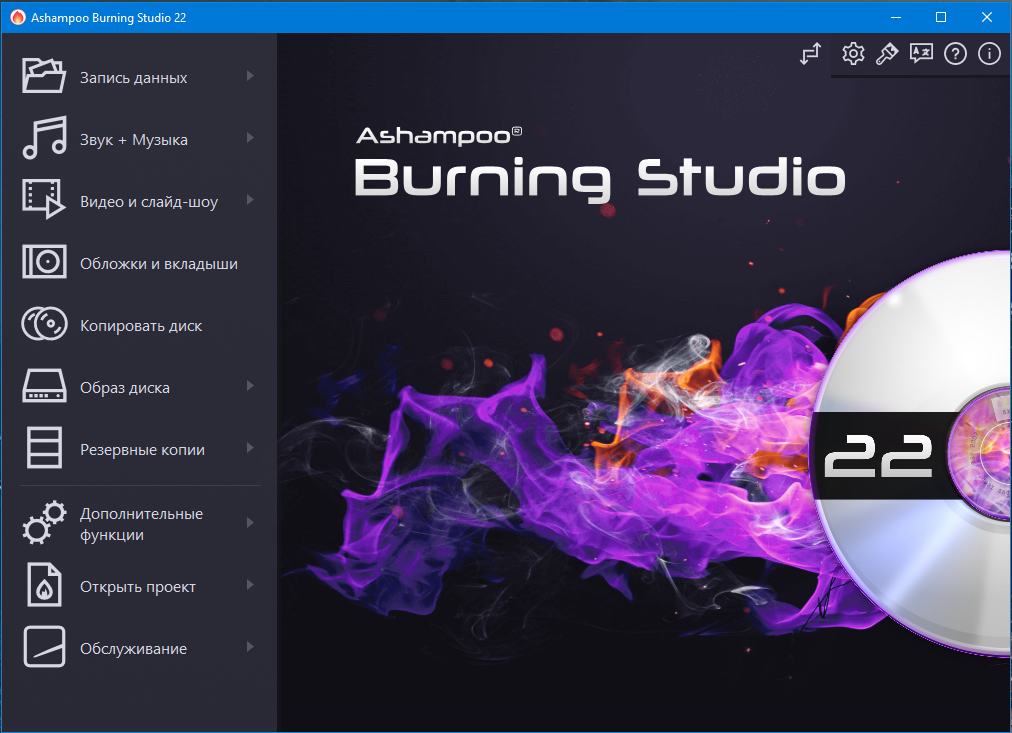Open the Резервные копии label
Screen dimensions: 1012x733
pos(142,450)
